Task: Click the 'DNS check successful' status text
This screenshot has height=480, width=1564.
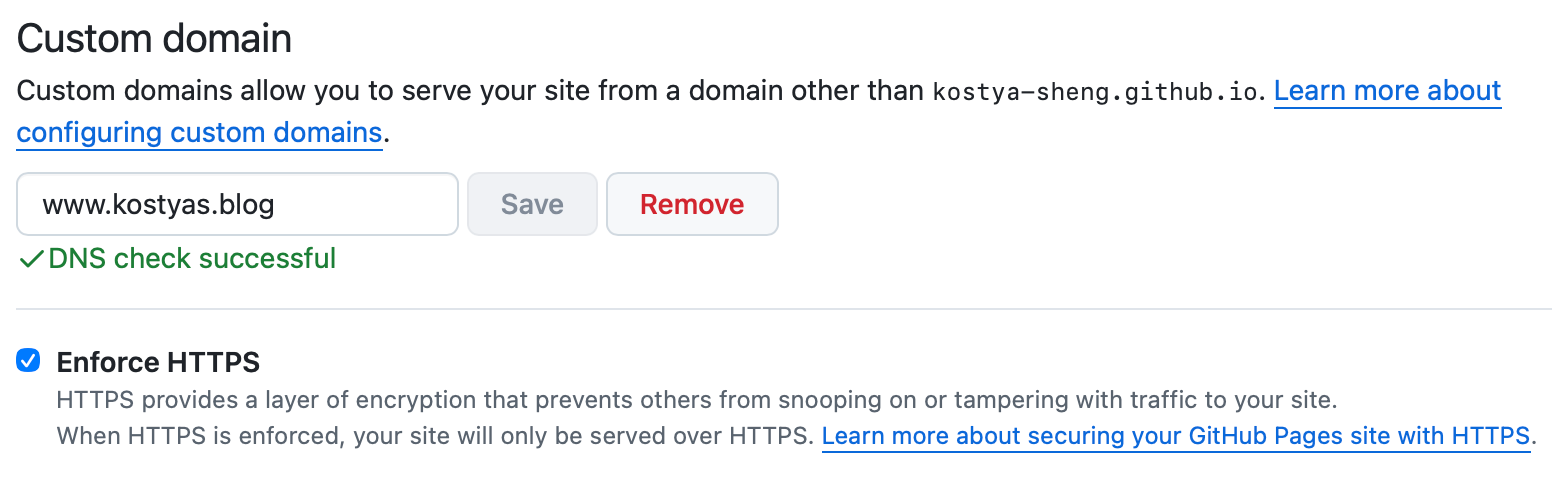Action: click(192, 259)
